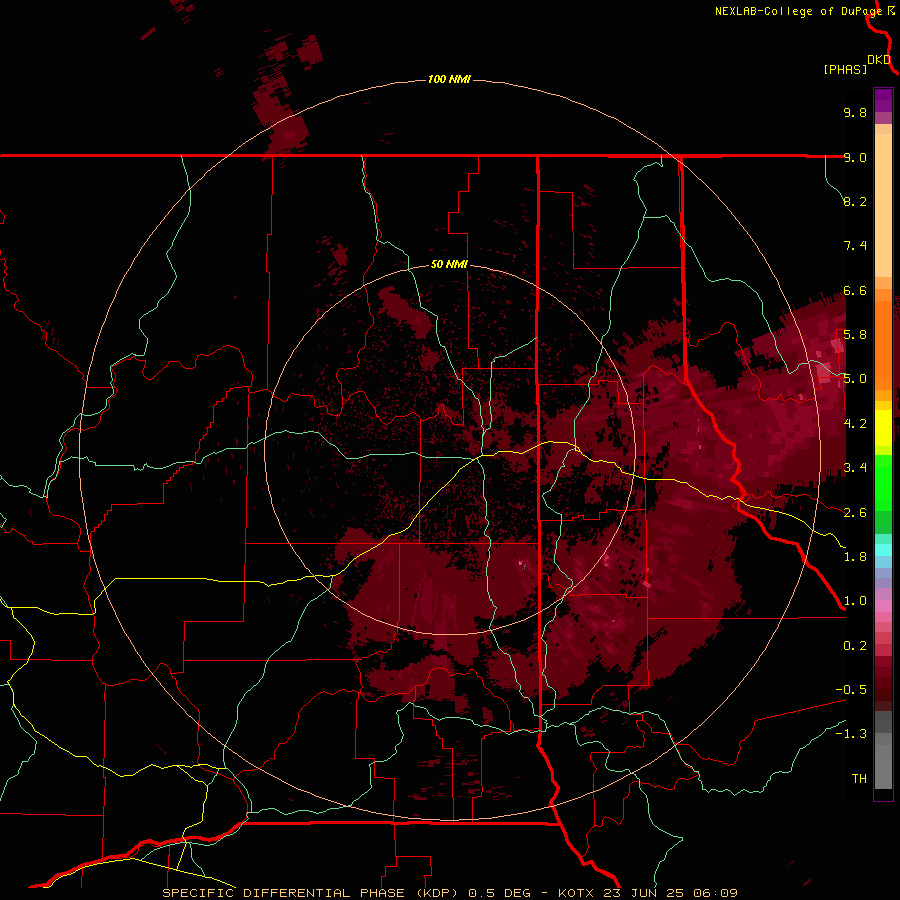Image resolution: width=900 pixels, height=900 pixels.
Task: Pick the light peach segment of color scale
Action: point(883,207)
